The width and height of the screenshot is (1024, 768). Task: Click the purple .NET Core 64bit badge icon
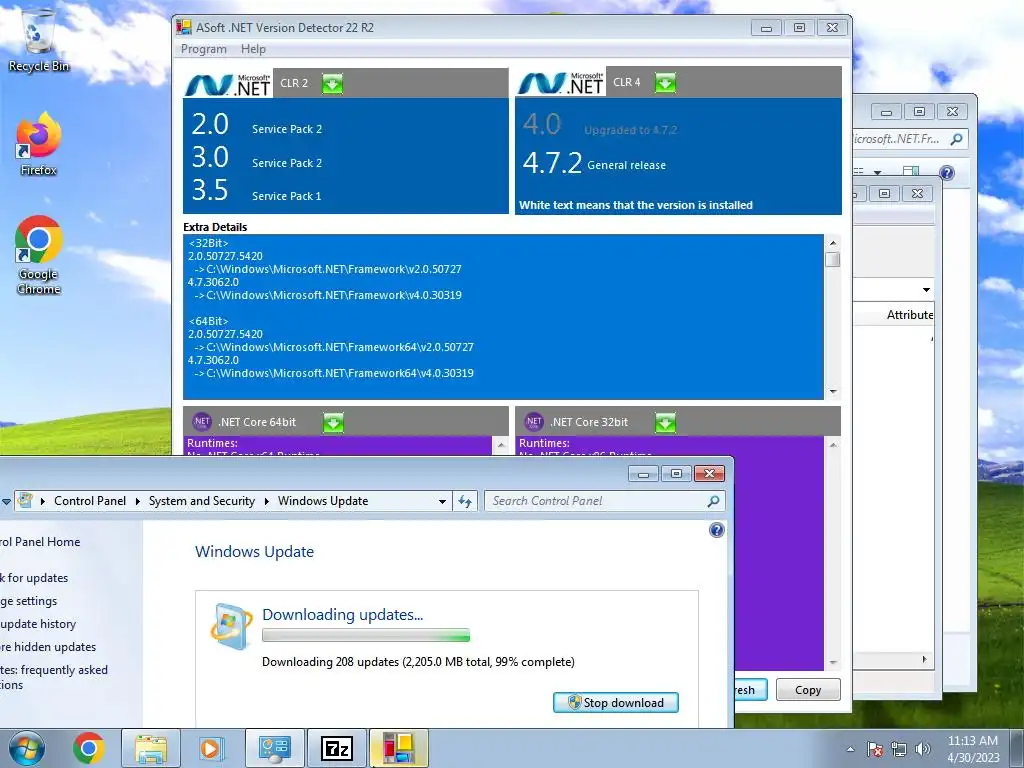point(202,422)
